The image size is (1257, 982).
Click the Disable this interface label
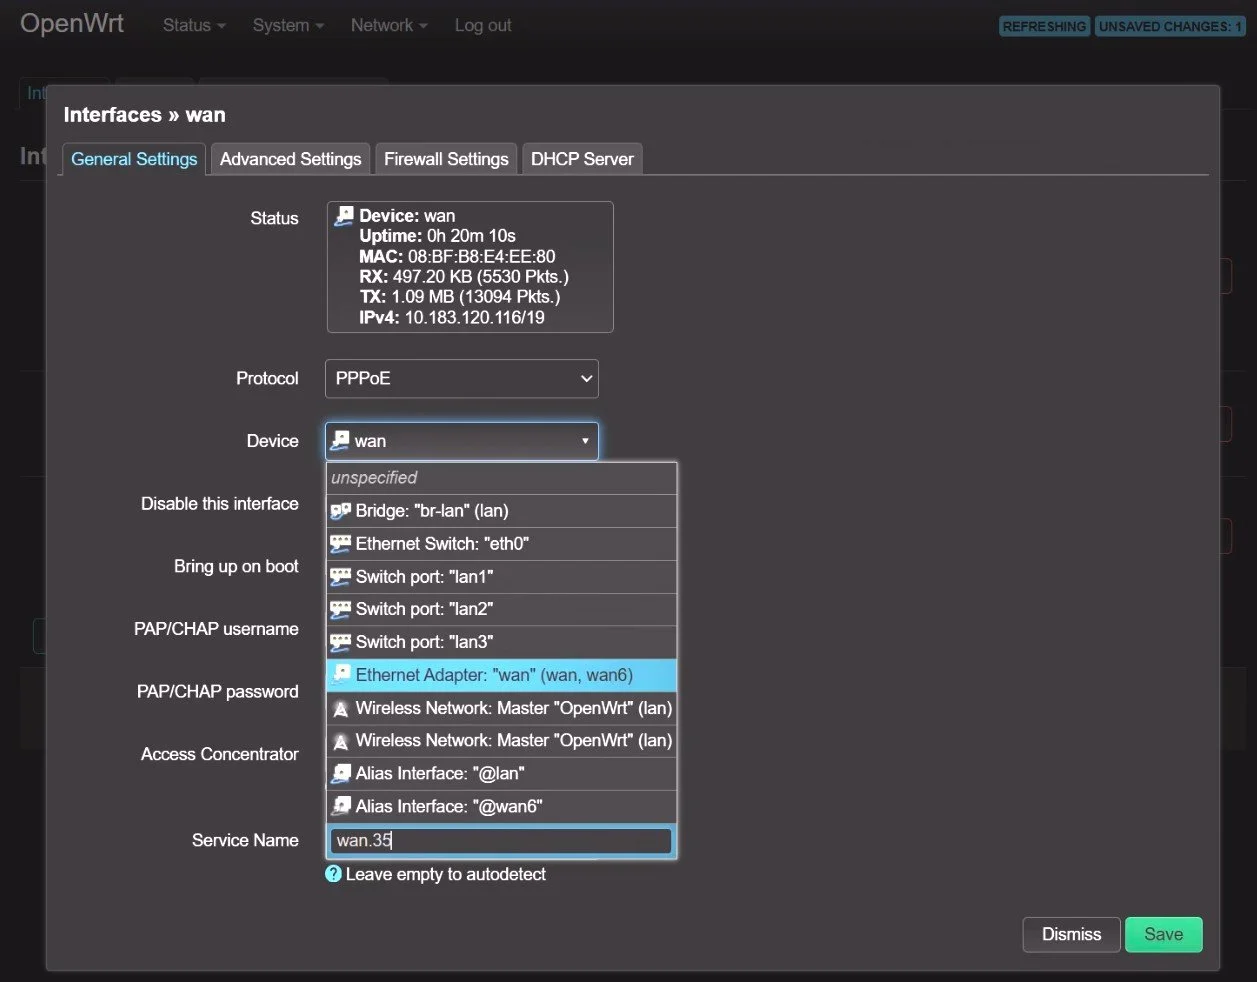pos(219,503)
